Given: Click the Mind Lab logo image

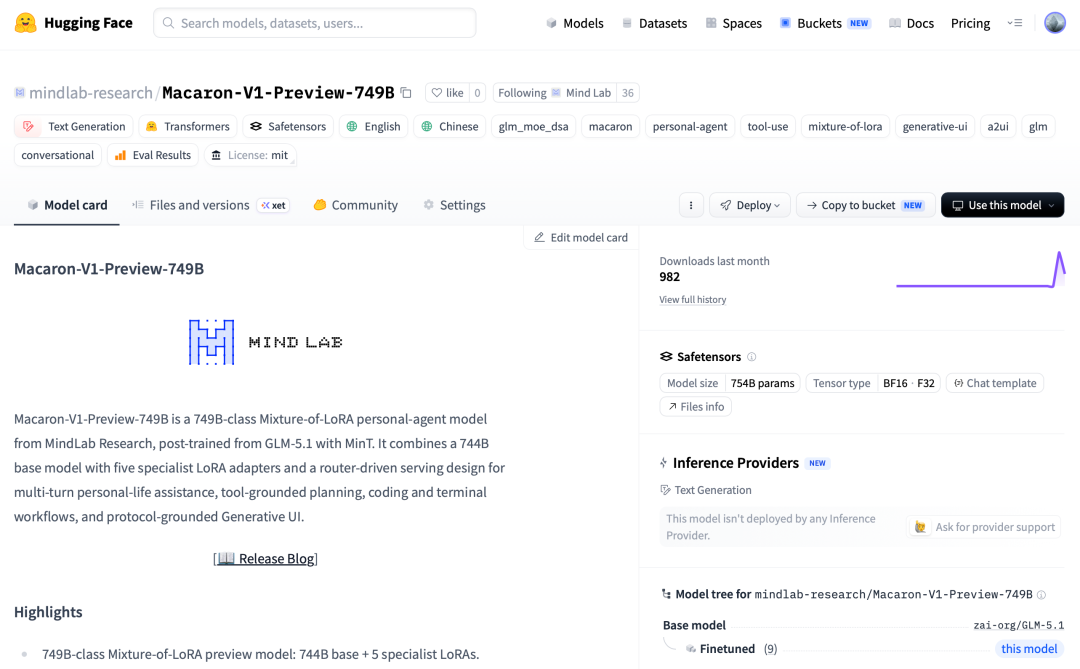Looking at the screenshot, I should [266, 342].
